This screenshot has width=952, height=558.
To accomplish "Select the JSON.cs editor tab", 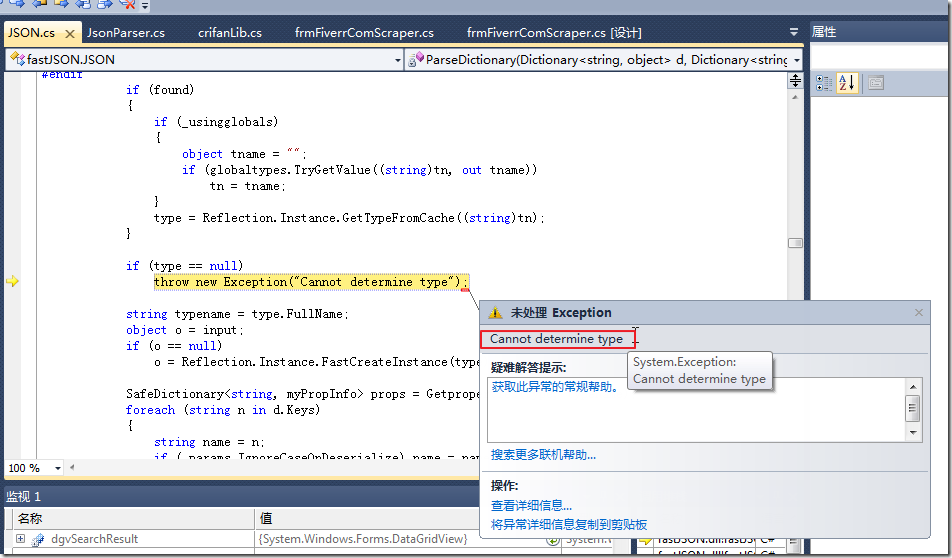I will tap(32, 33).
